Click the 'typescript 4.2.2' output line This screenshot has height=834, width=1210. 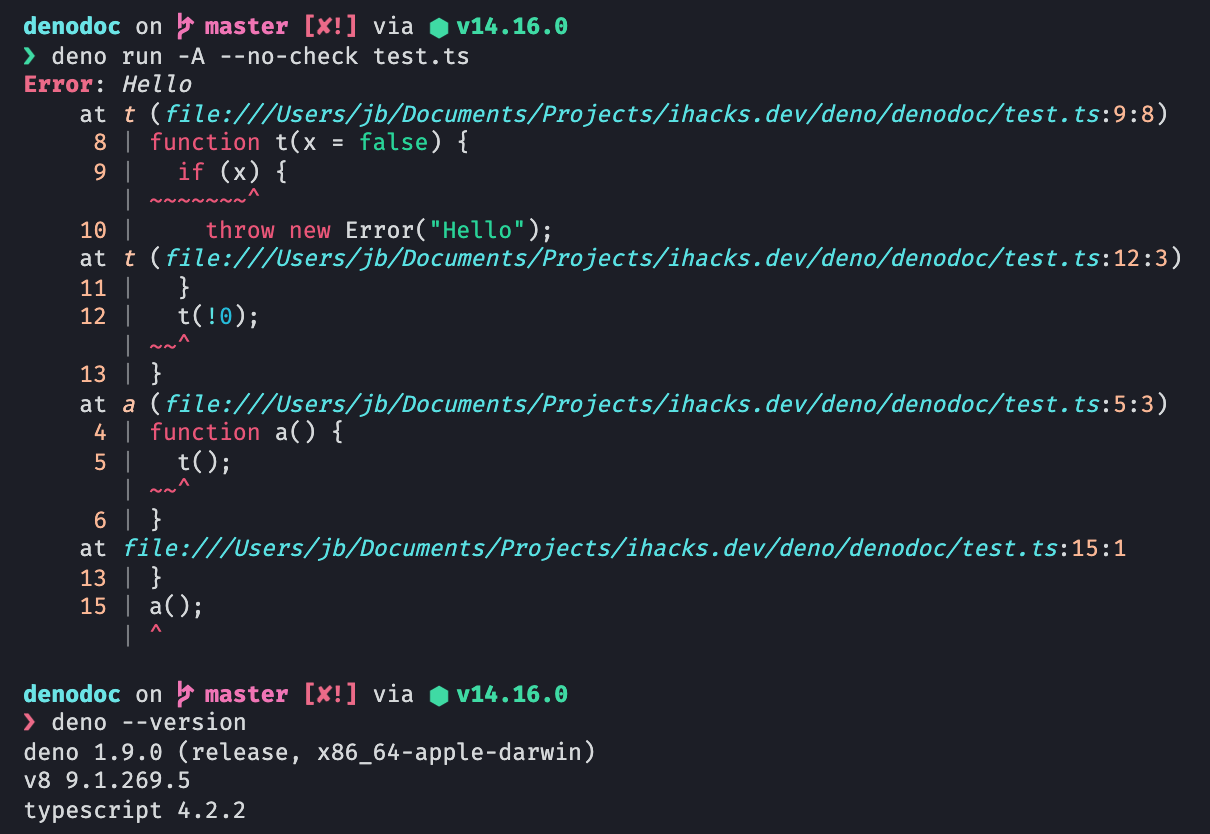click(x=135, y=810)
